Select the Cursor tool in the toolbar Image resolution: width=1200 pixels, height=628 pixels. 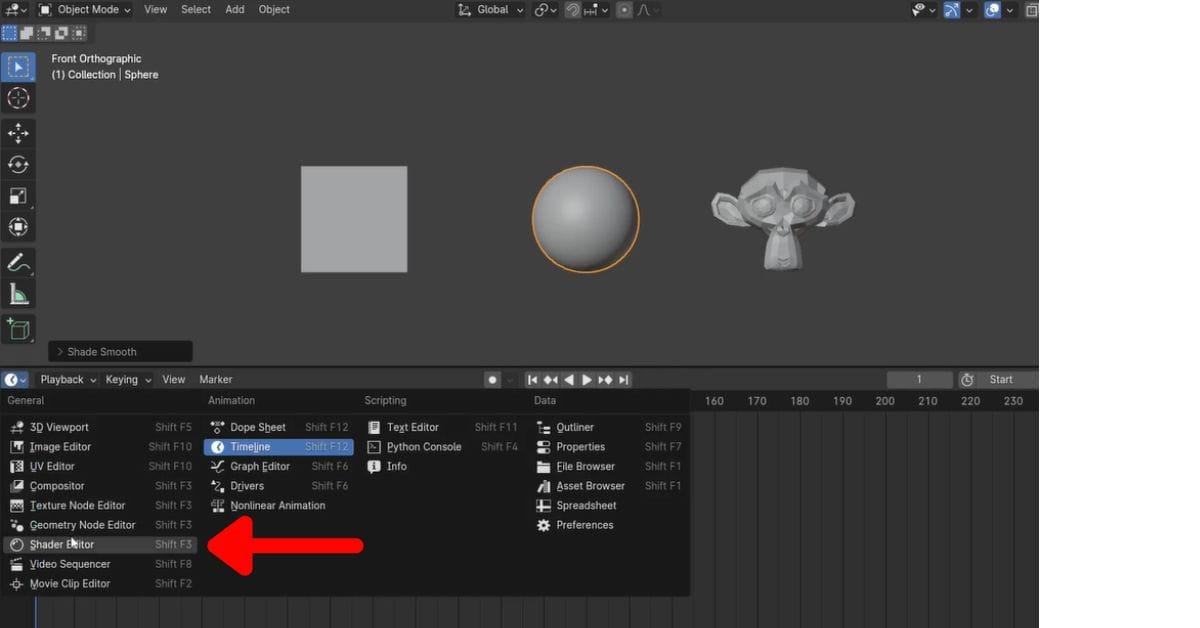pos(19,98)
